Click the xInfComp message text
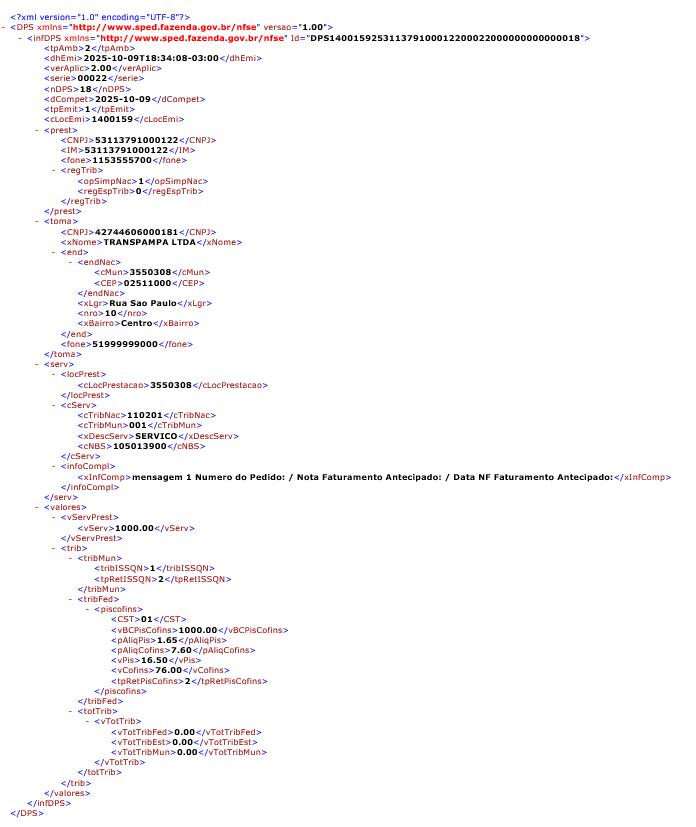 (372, 477)
